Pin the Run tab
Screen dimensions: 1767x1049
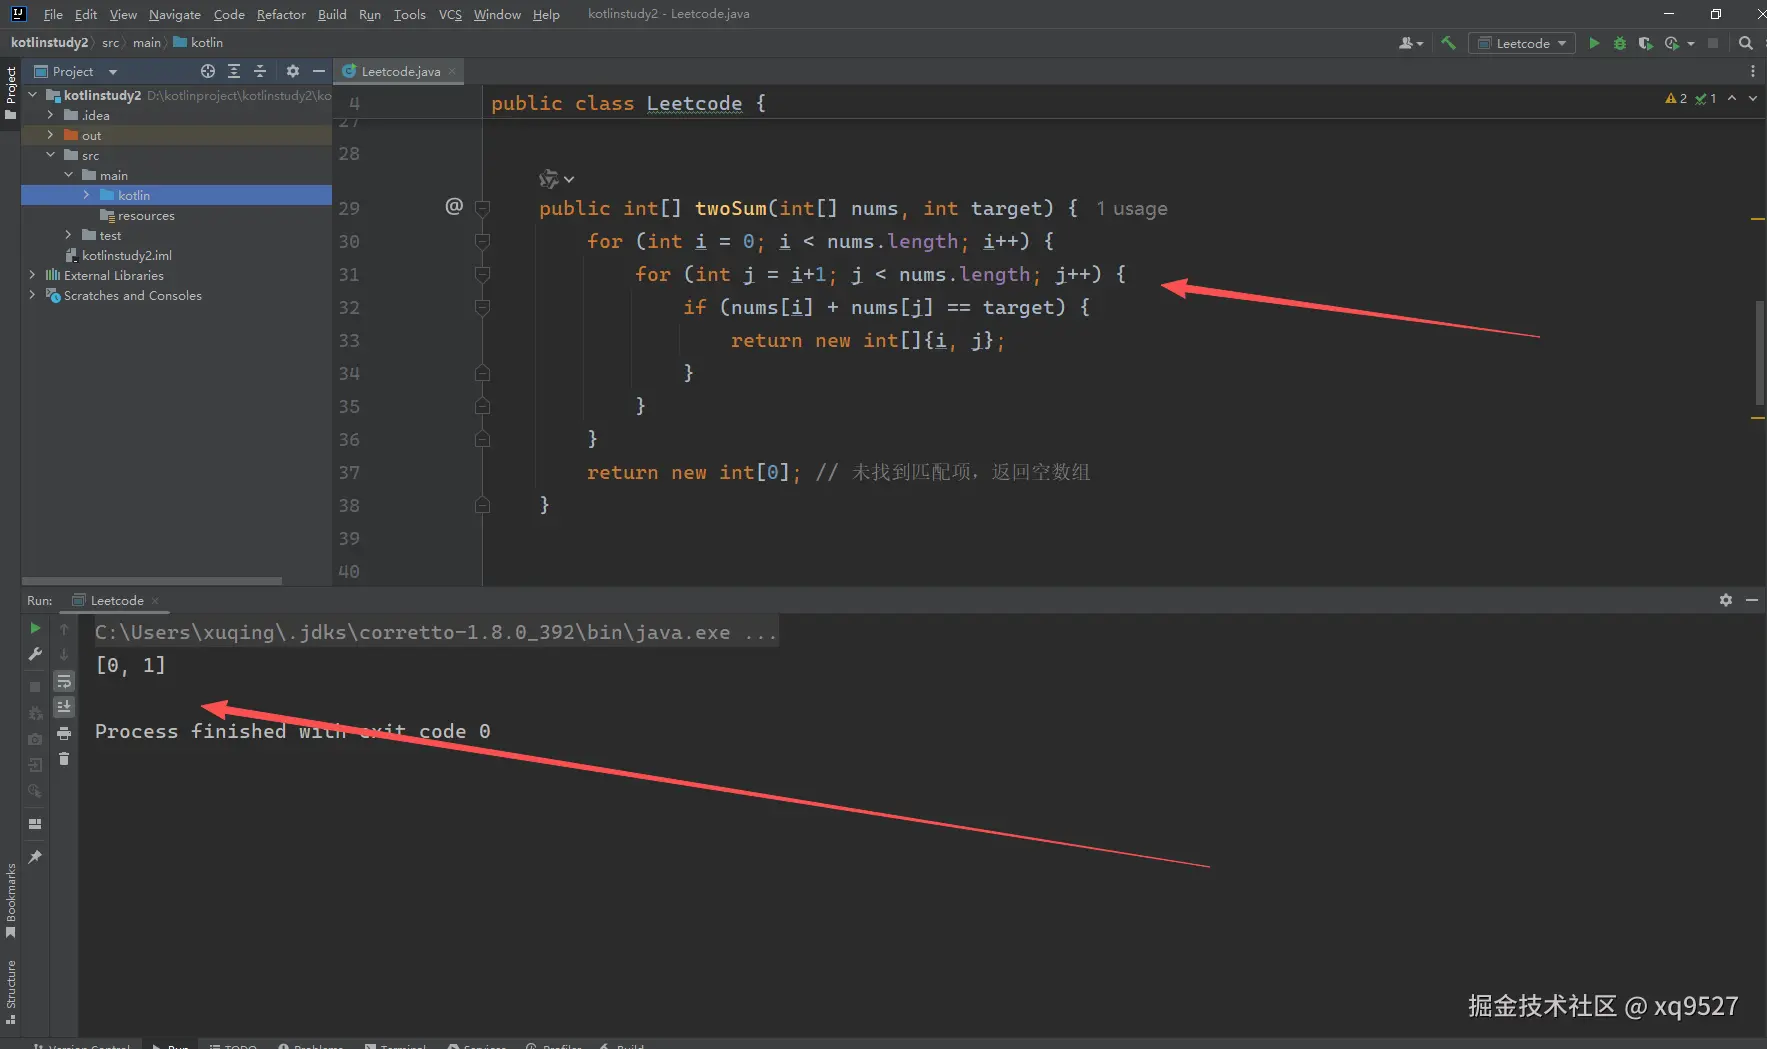coord(35,857)
